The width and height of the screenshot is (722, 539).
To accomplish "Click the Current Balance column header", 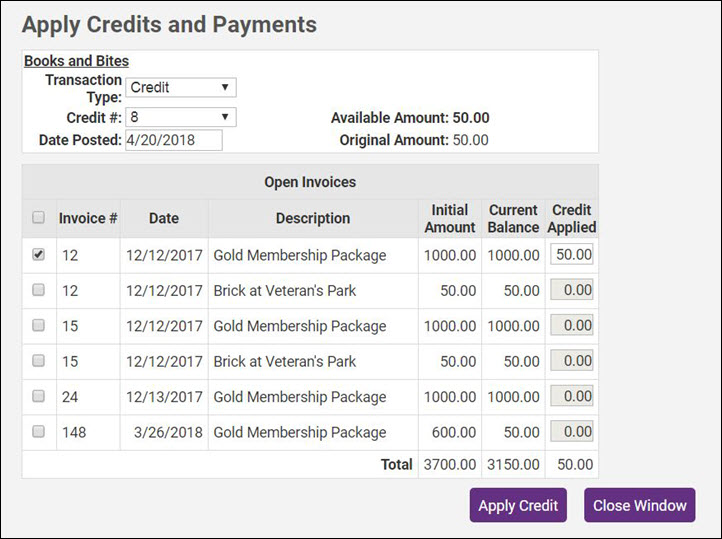I will coord(513,218).
